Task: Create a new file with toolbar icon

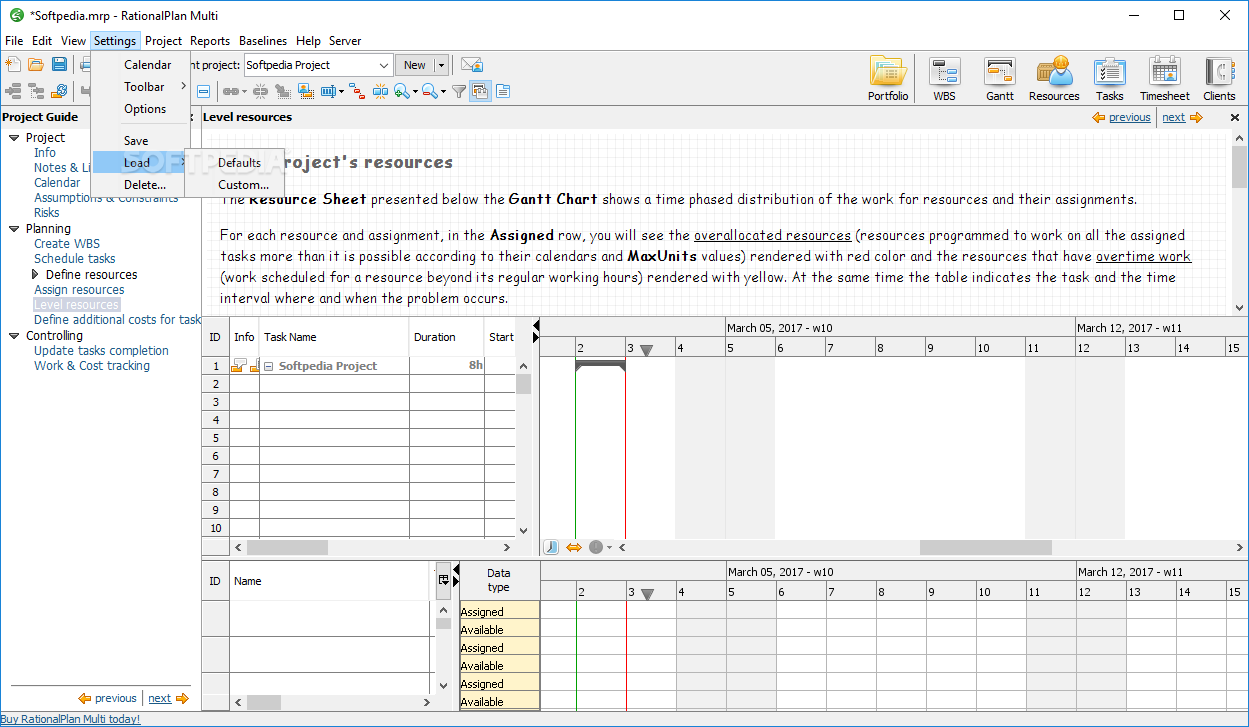Action: click(x=13, y=64)
